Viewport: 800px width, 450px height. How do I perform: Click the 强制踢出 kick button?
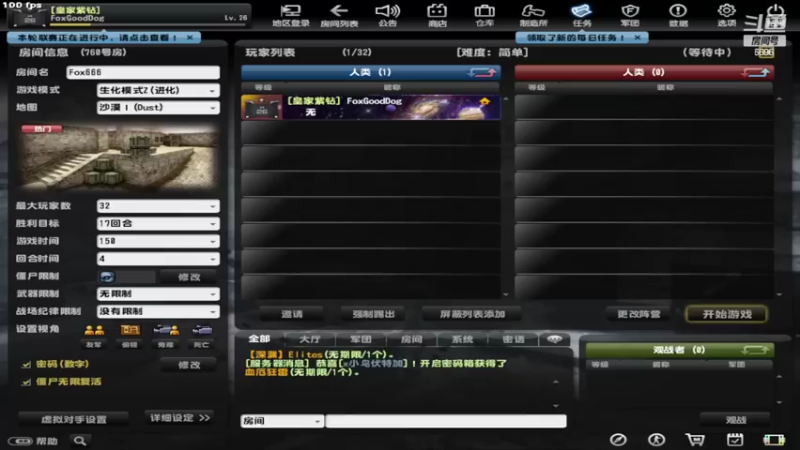click(374, 314)
